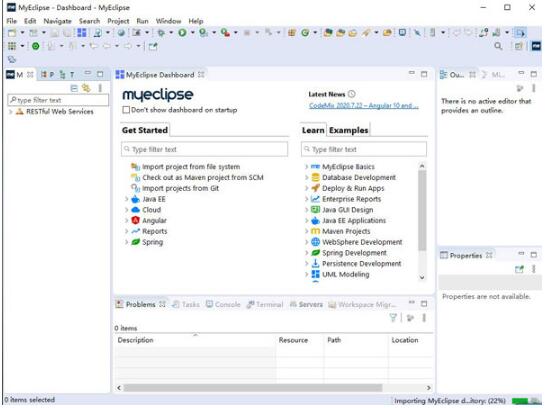The height and width of the screenshot is (408, 557).
Task: Switch to the Examples tab
Action: [348, 130]
